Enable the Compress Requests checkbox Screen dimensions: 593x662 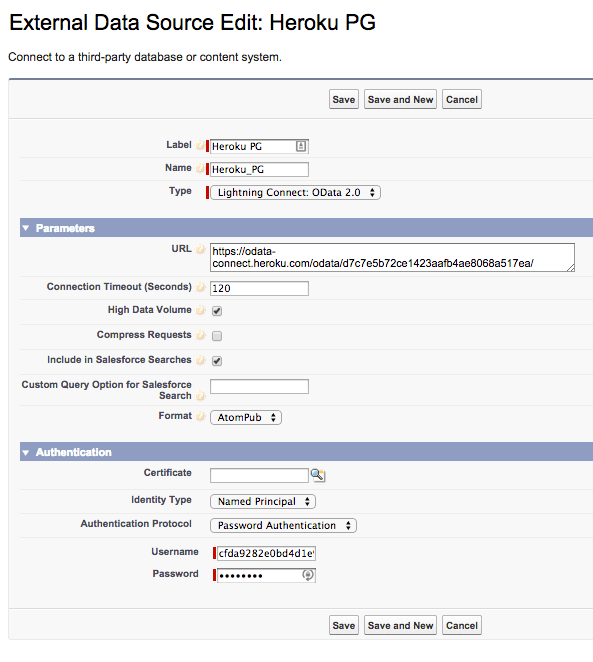(217, 336)
